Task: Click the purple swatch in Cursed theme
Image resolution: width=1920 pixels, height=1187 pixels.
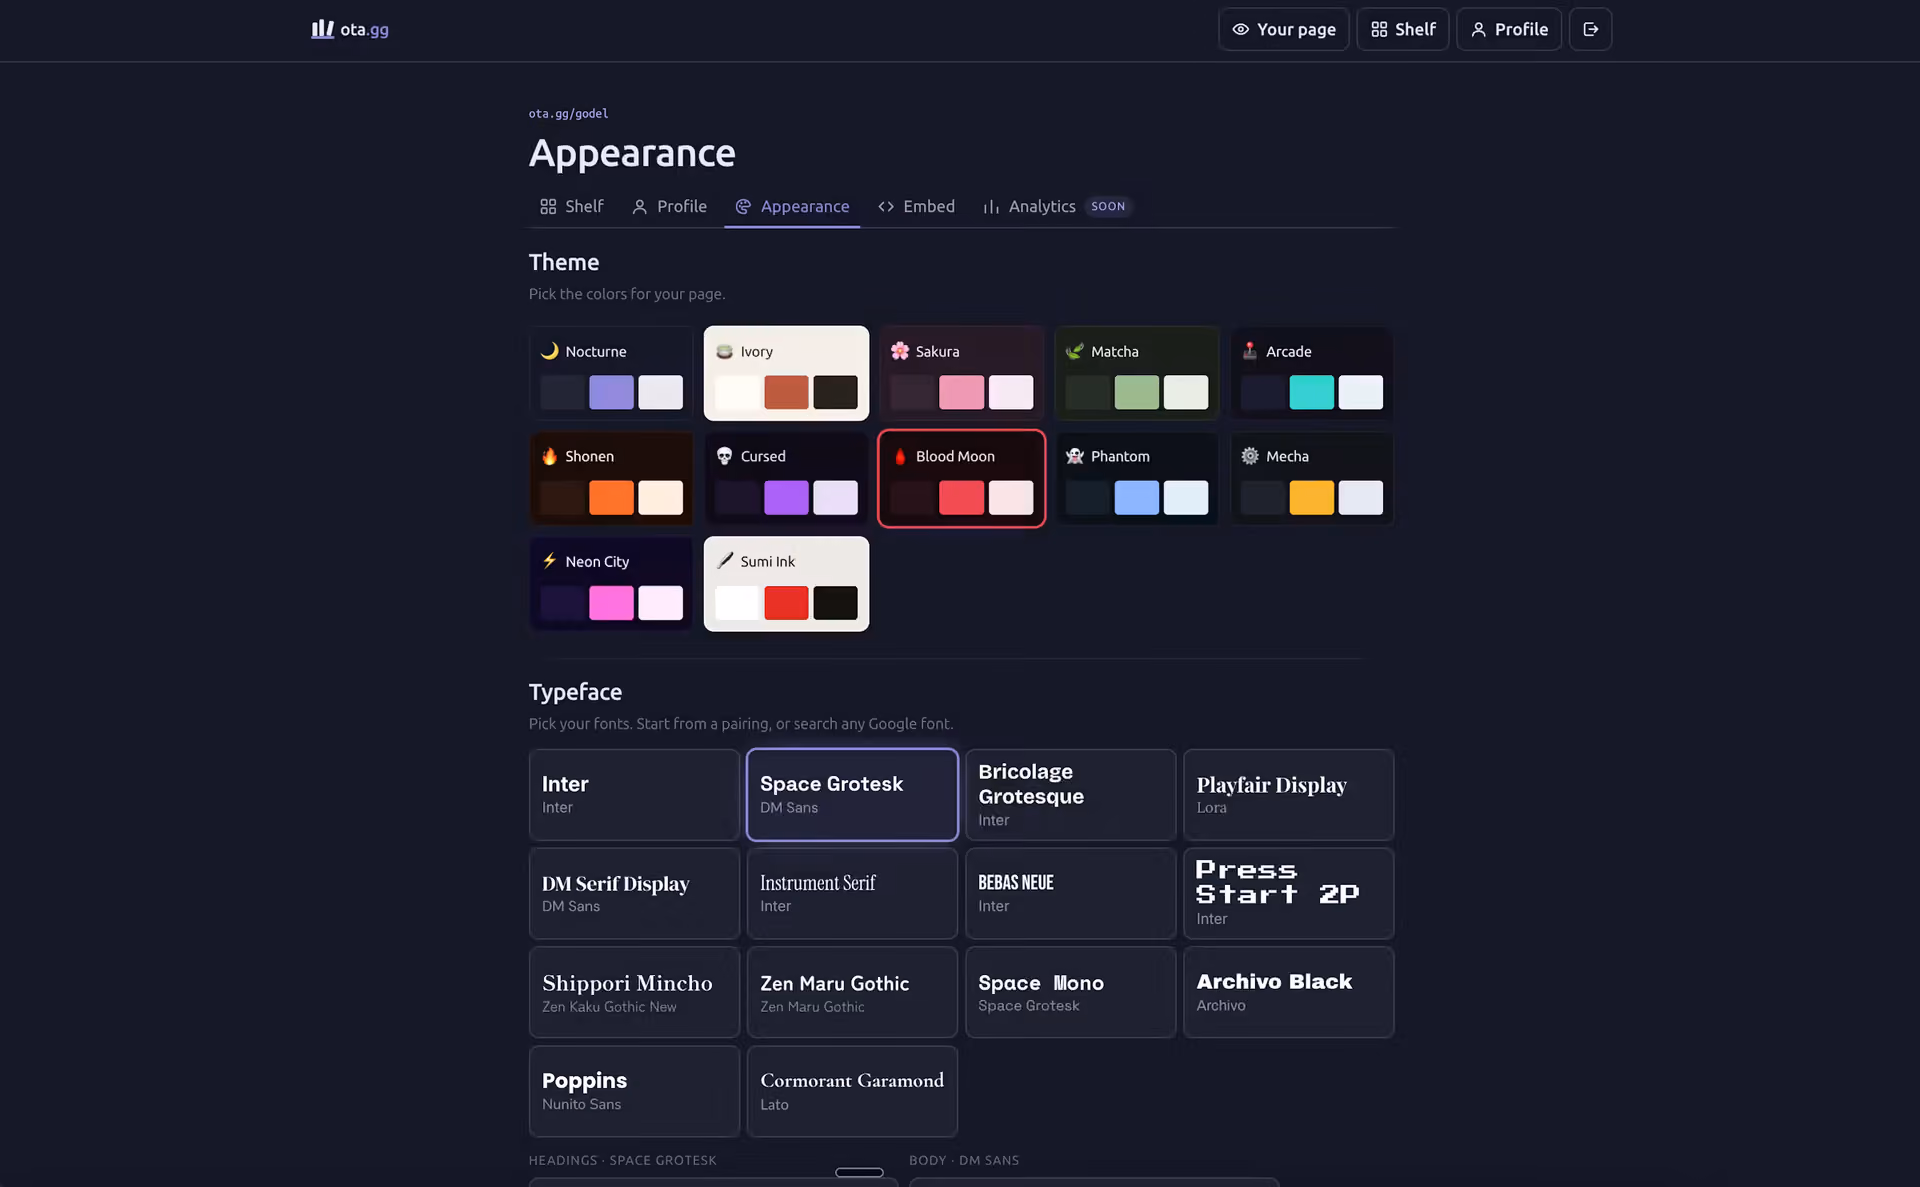Action: click(786, 497)
